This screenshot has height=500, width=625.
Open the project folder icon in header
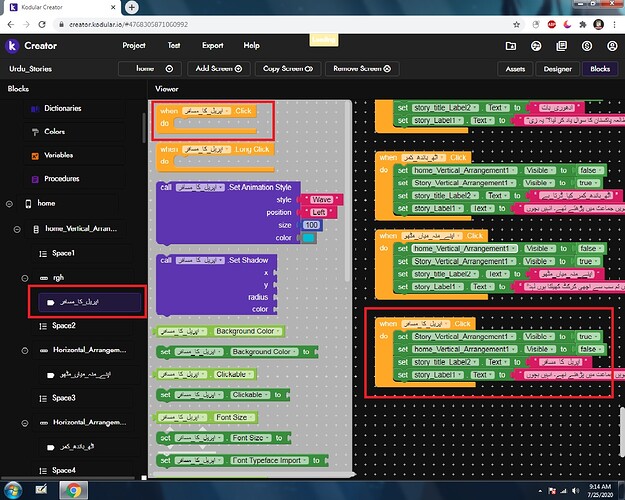511,46
